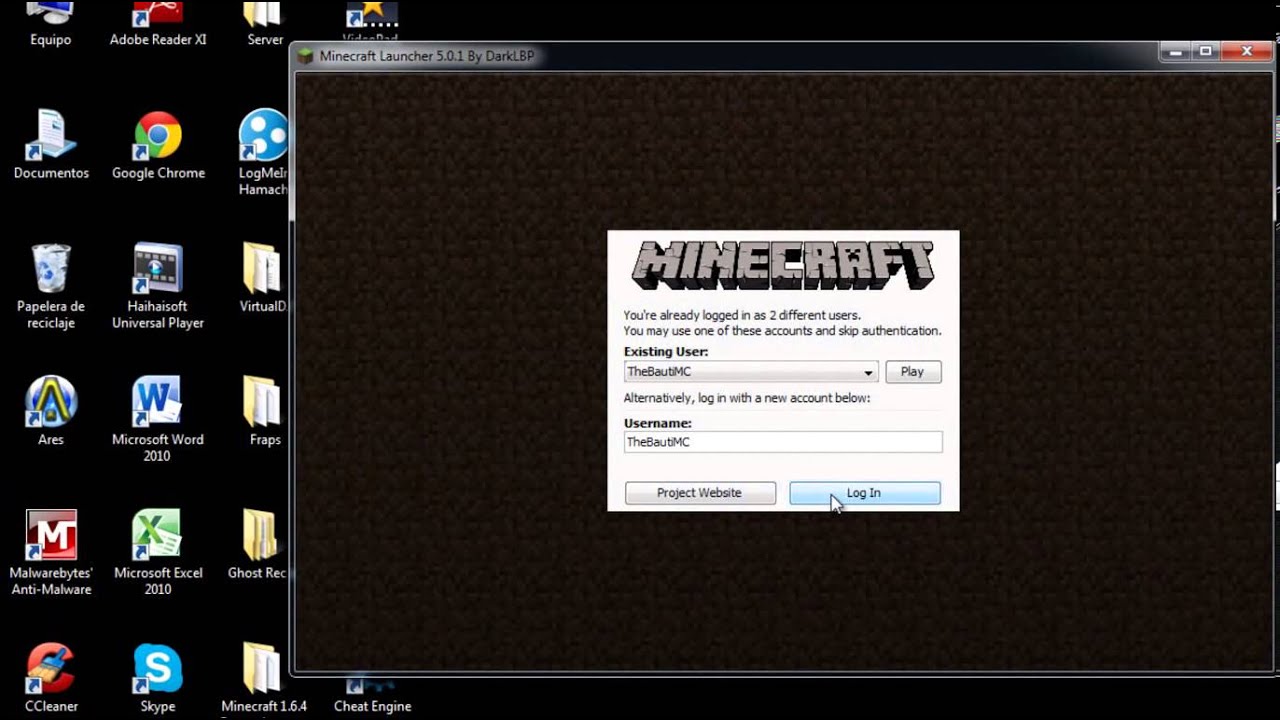Click Minecraft Launcher title bar block icon

[x=306, y=56]
